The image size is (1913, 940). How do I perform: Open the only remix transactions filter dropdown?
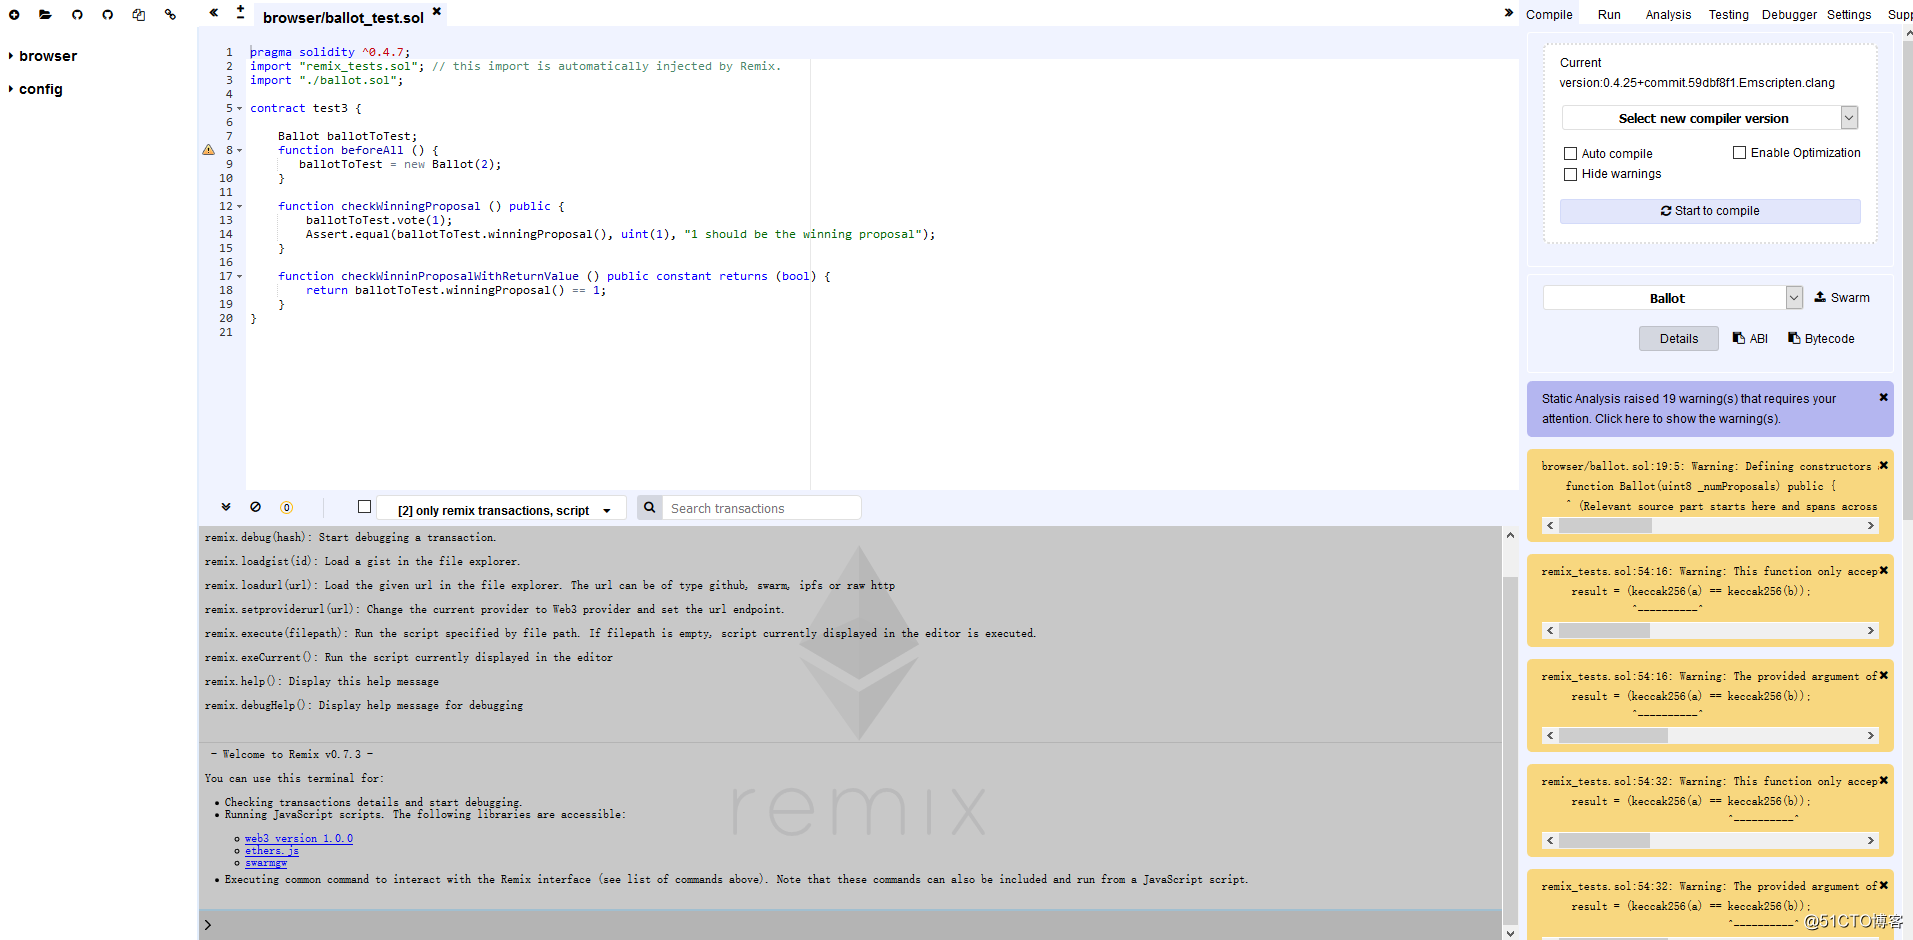pos(502,510)
